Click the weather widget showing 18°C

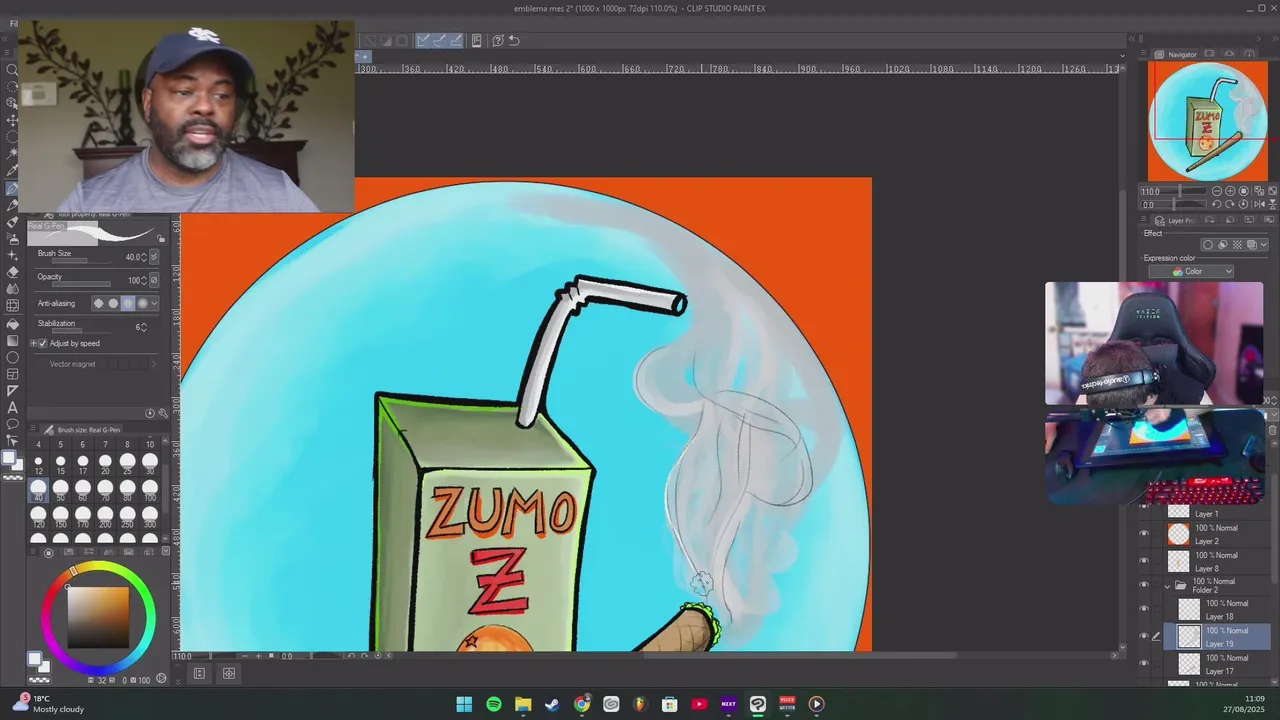(50, 704)
